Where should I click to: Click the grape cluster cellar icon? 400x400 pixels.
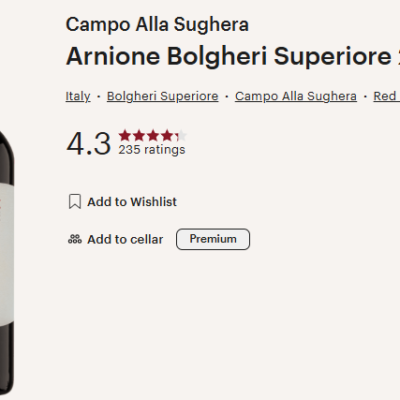pos(75,239)
